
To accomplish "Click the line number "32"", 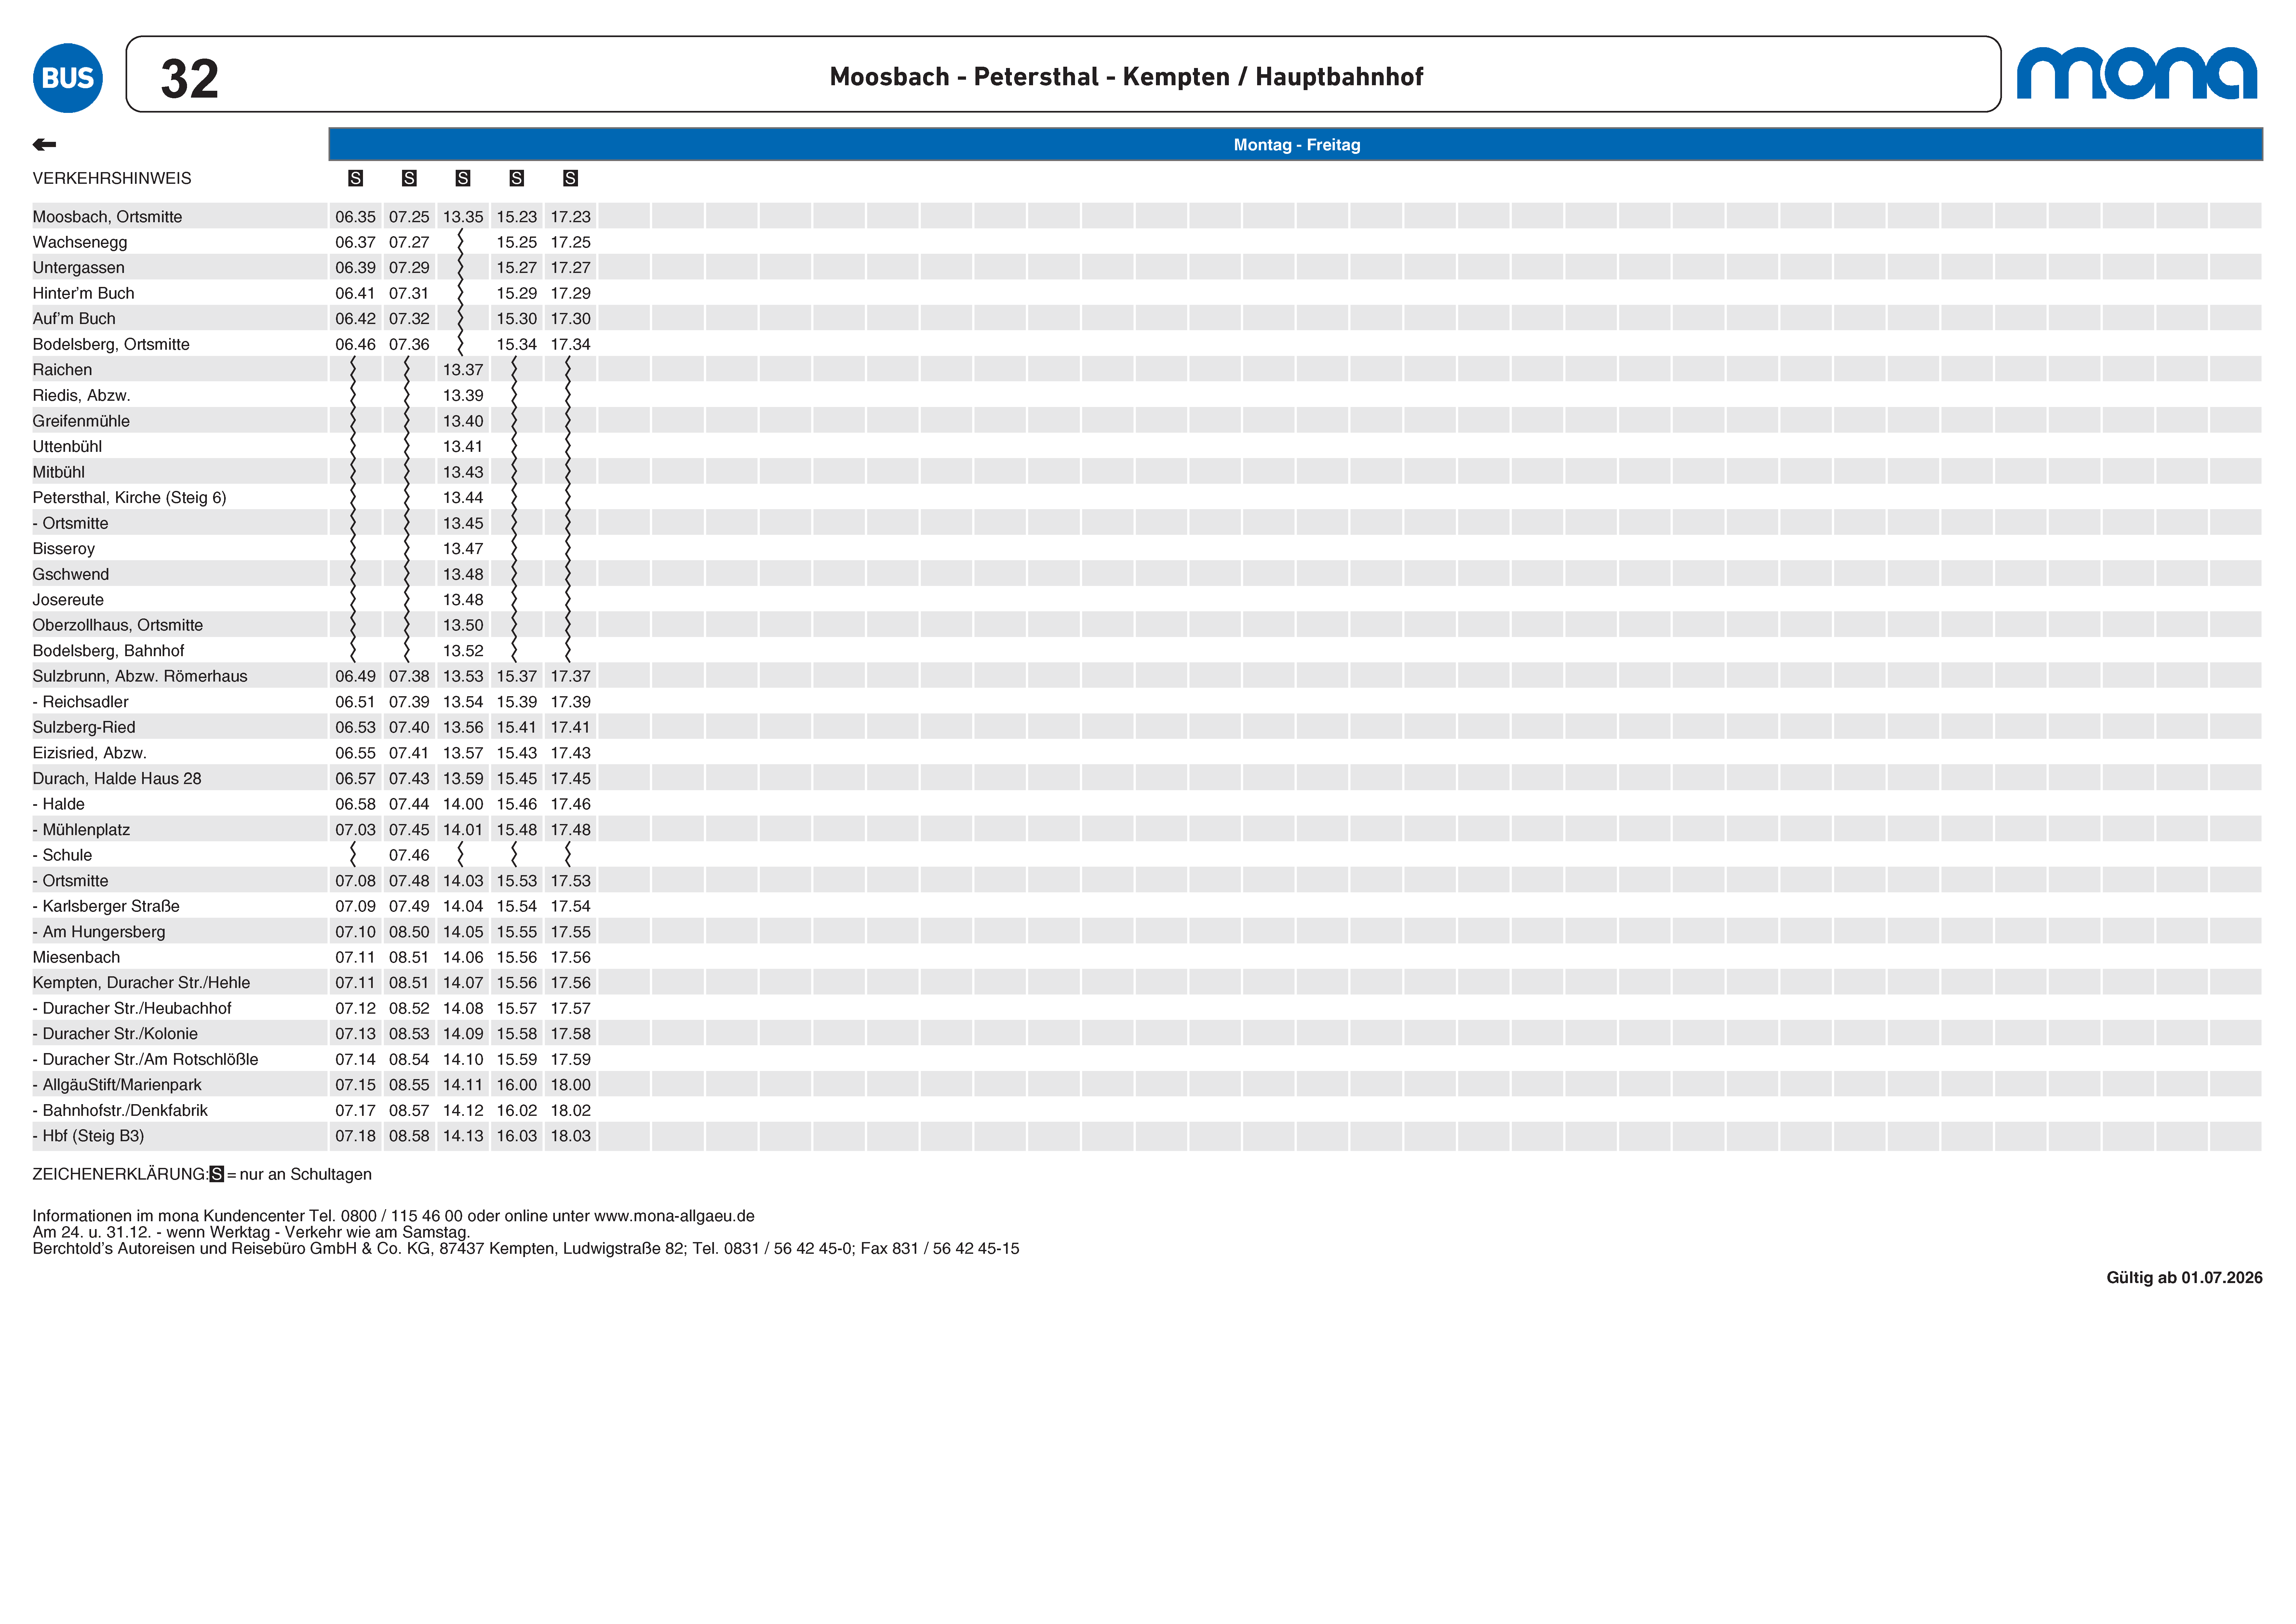I will (x=190, y=79).
